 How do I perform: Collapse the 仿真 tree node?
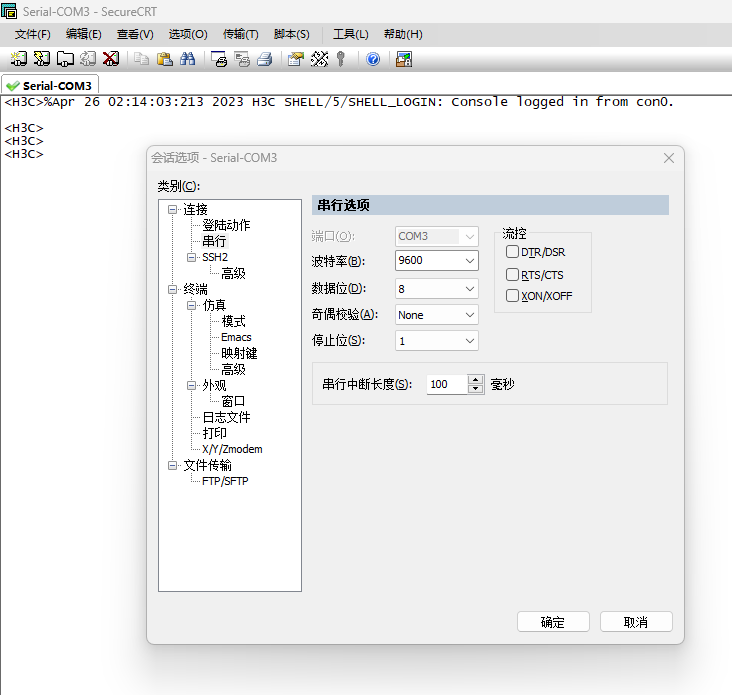point(191,305)
